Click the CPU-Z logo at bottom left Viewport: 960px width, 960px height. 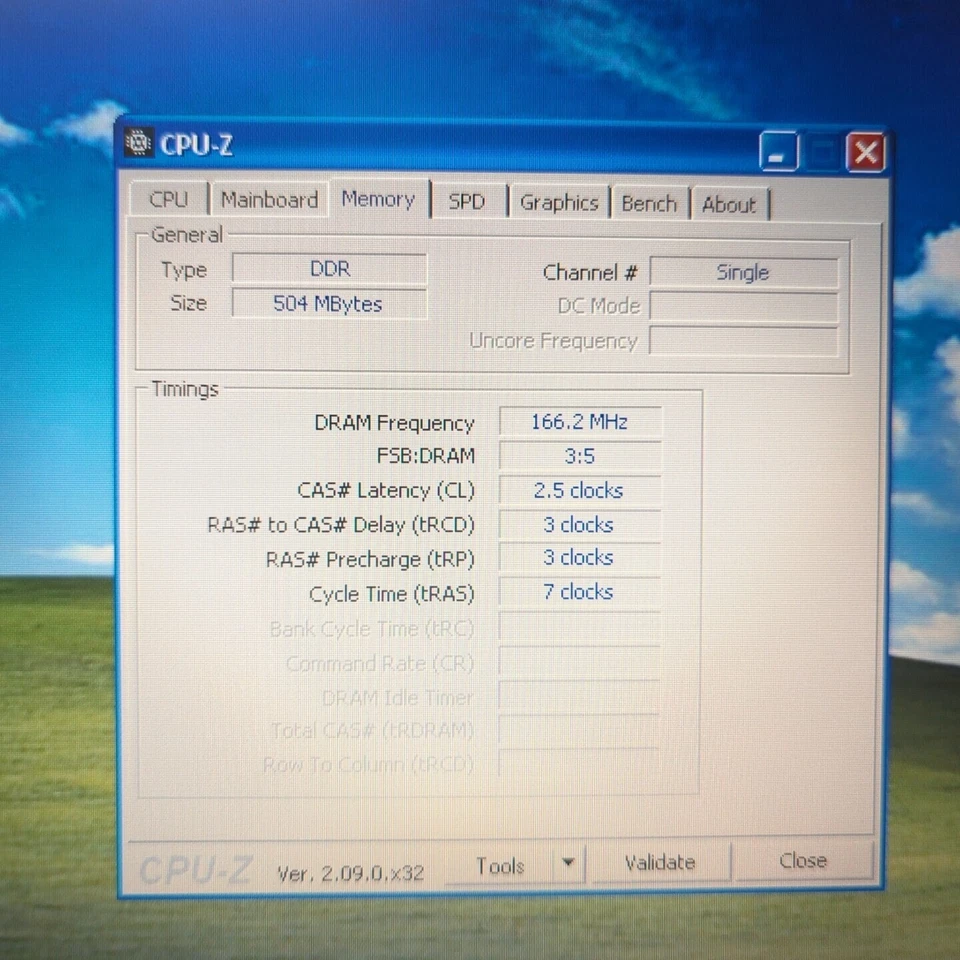coord(197,868)
